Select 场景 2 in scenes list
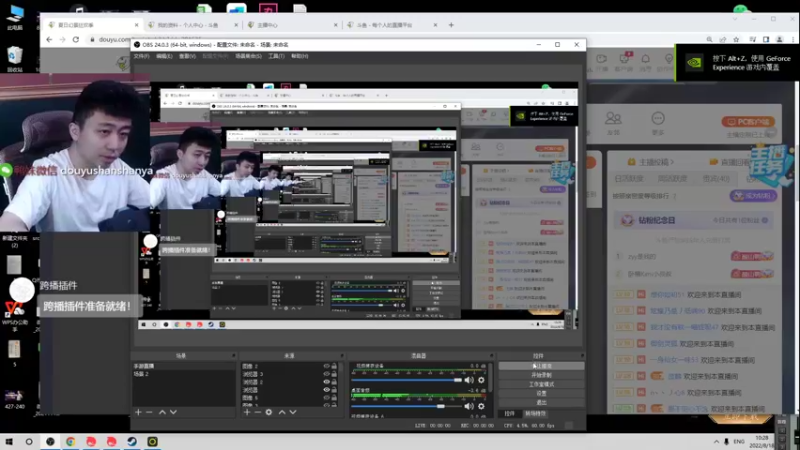800x450 pixels. tap(183, 374)
